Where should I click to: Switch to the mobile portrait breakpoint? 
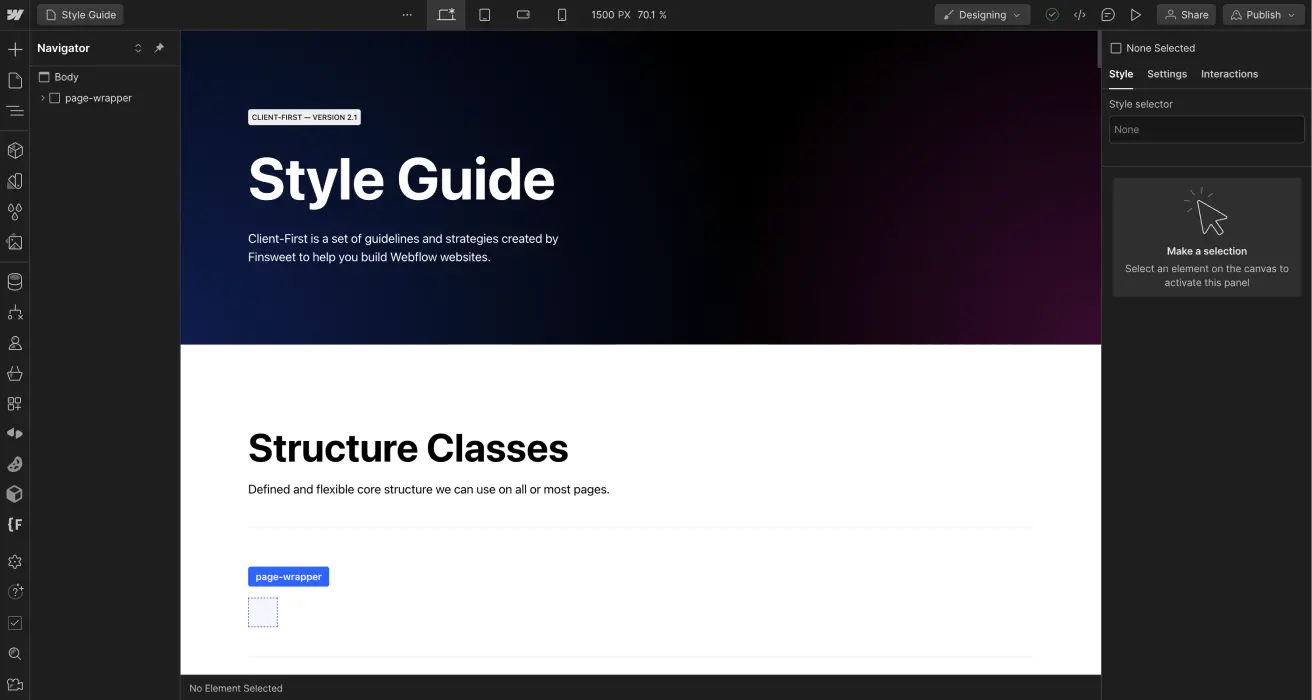coord(562,14)
